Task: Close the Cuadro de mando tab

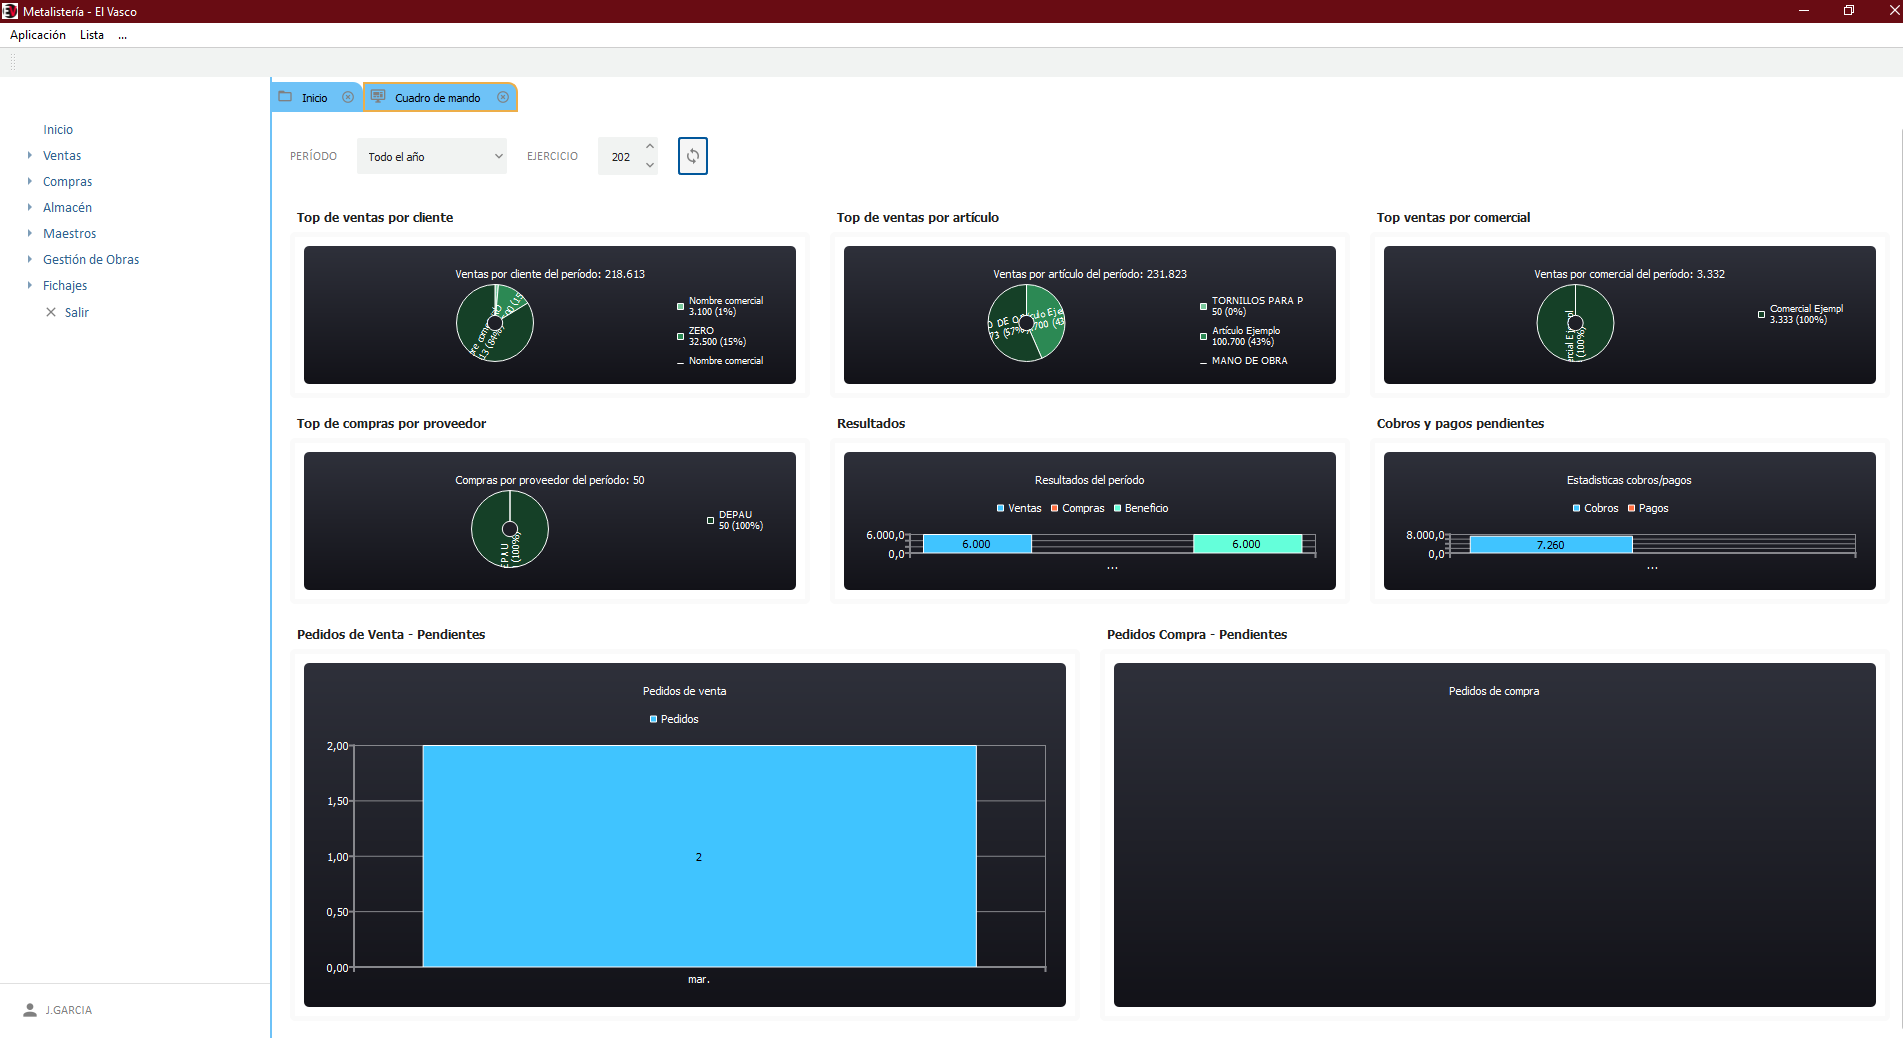Action: click(x=503, y=97)
